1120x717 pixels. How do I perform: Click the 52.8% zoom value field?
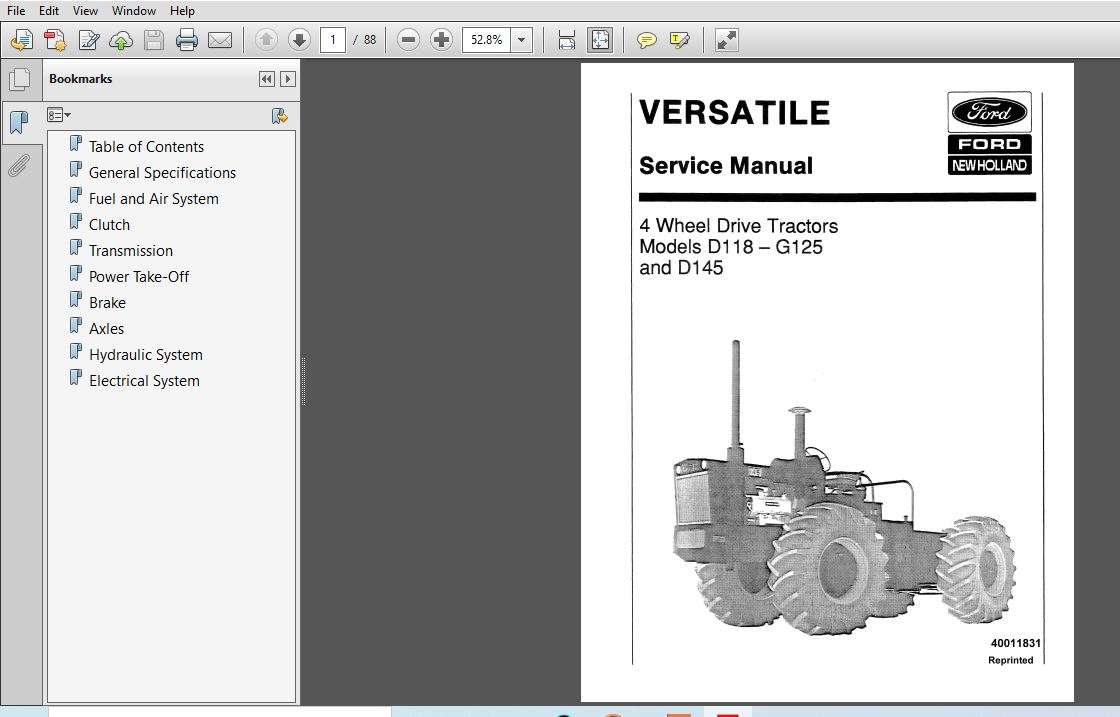pos(486,40)
